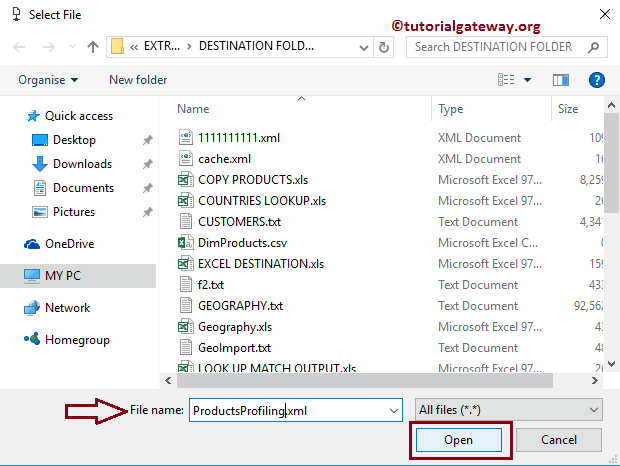
Task: Go forward using the Forward arrow
Action: (49, 47)
